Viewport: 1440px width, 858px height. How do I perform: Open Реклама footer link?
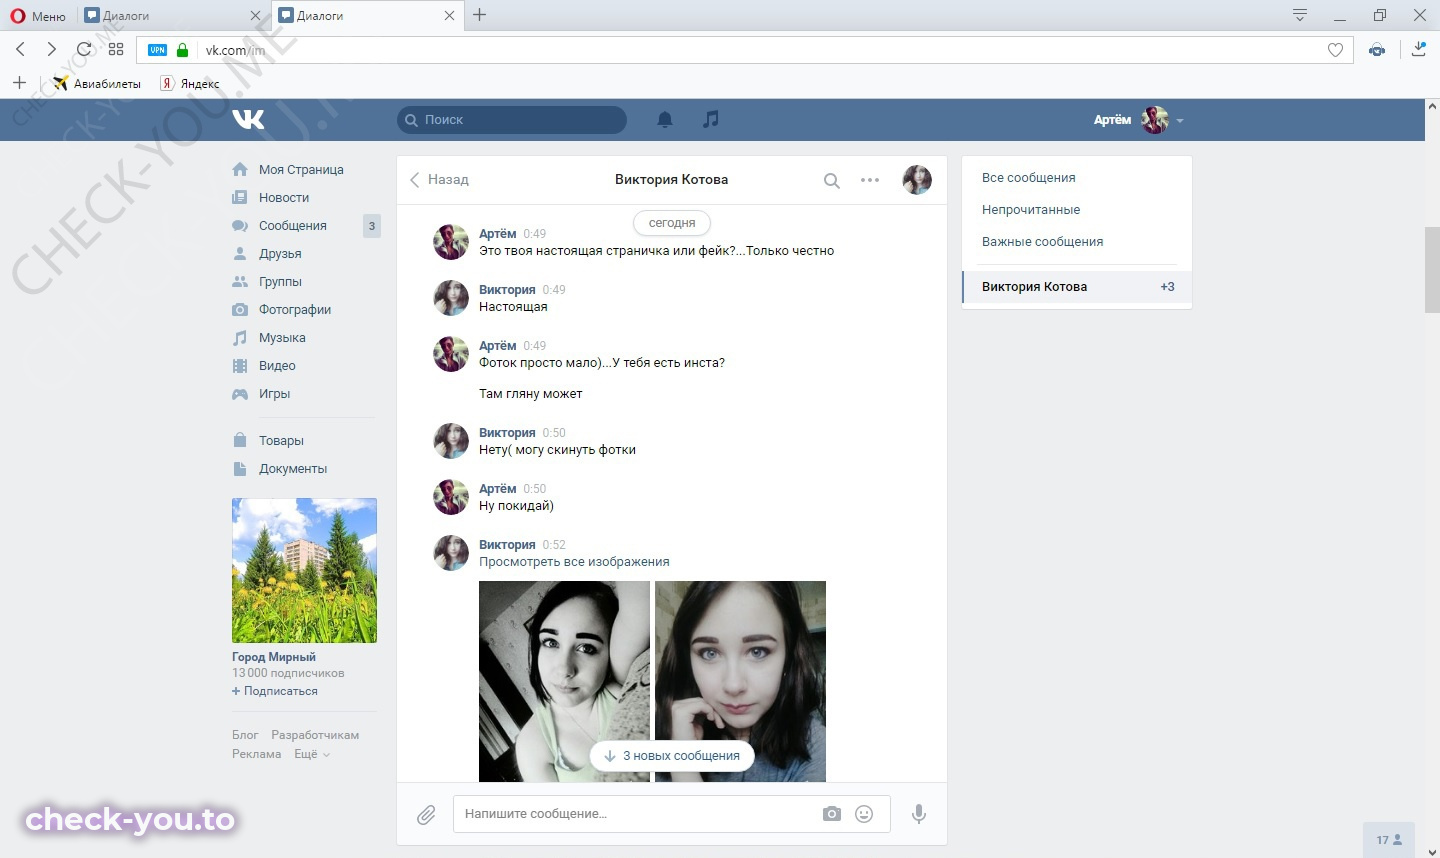[x=257, y=754]
